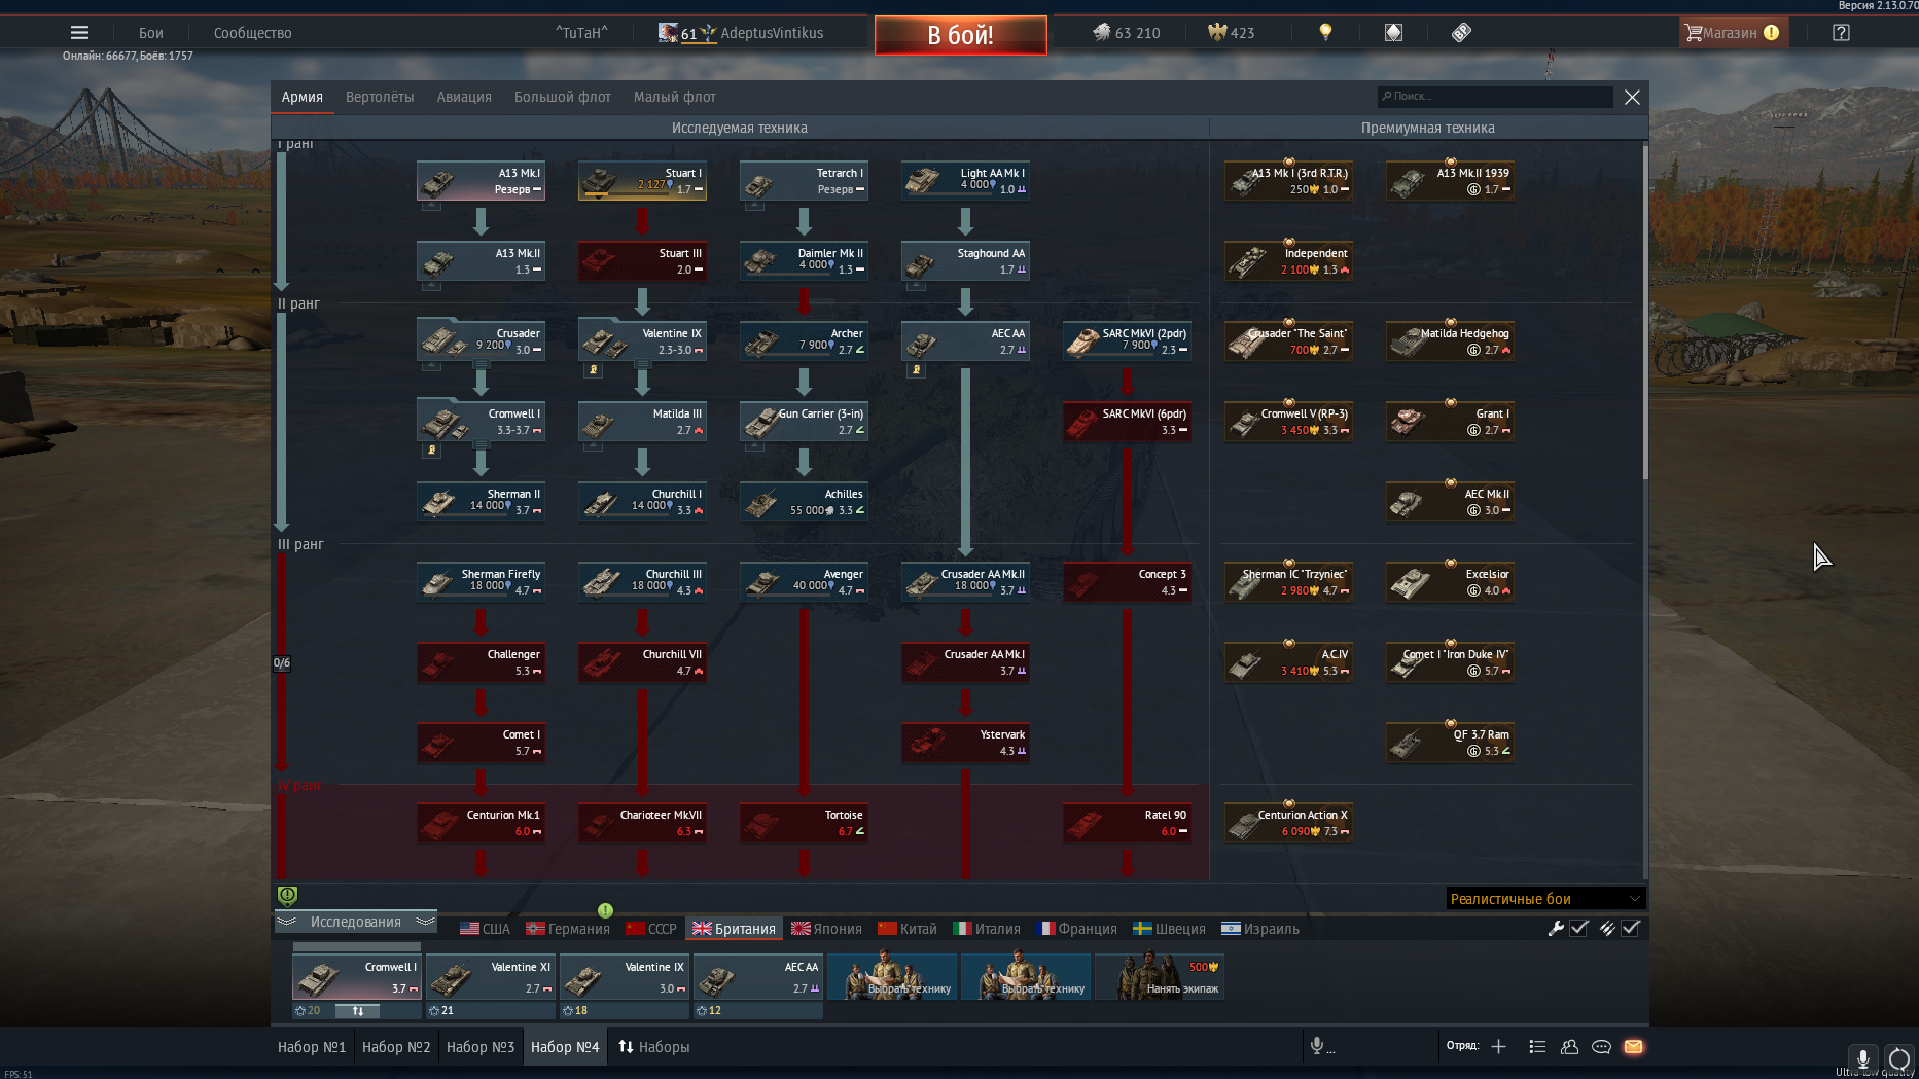Open the chat bubble icon

pos(1601,1046)
